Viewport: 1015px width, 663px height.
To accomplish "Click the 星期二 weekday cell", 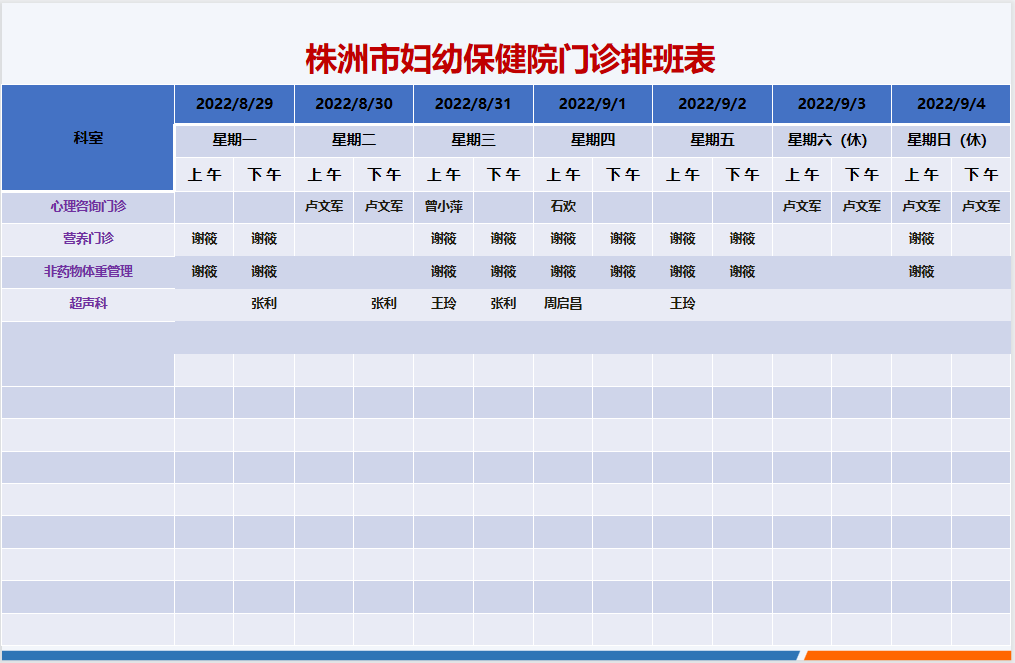I will [354, 140].
